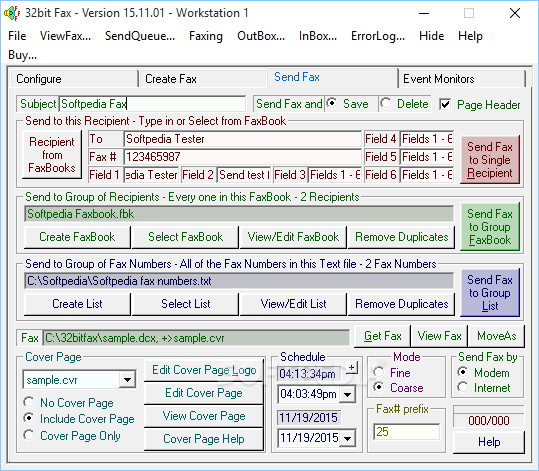Click the Field 5 input box
The height and width of the screenshot is (471, 539).
[x=427, y=157]
